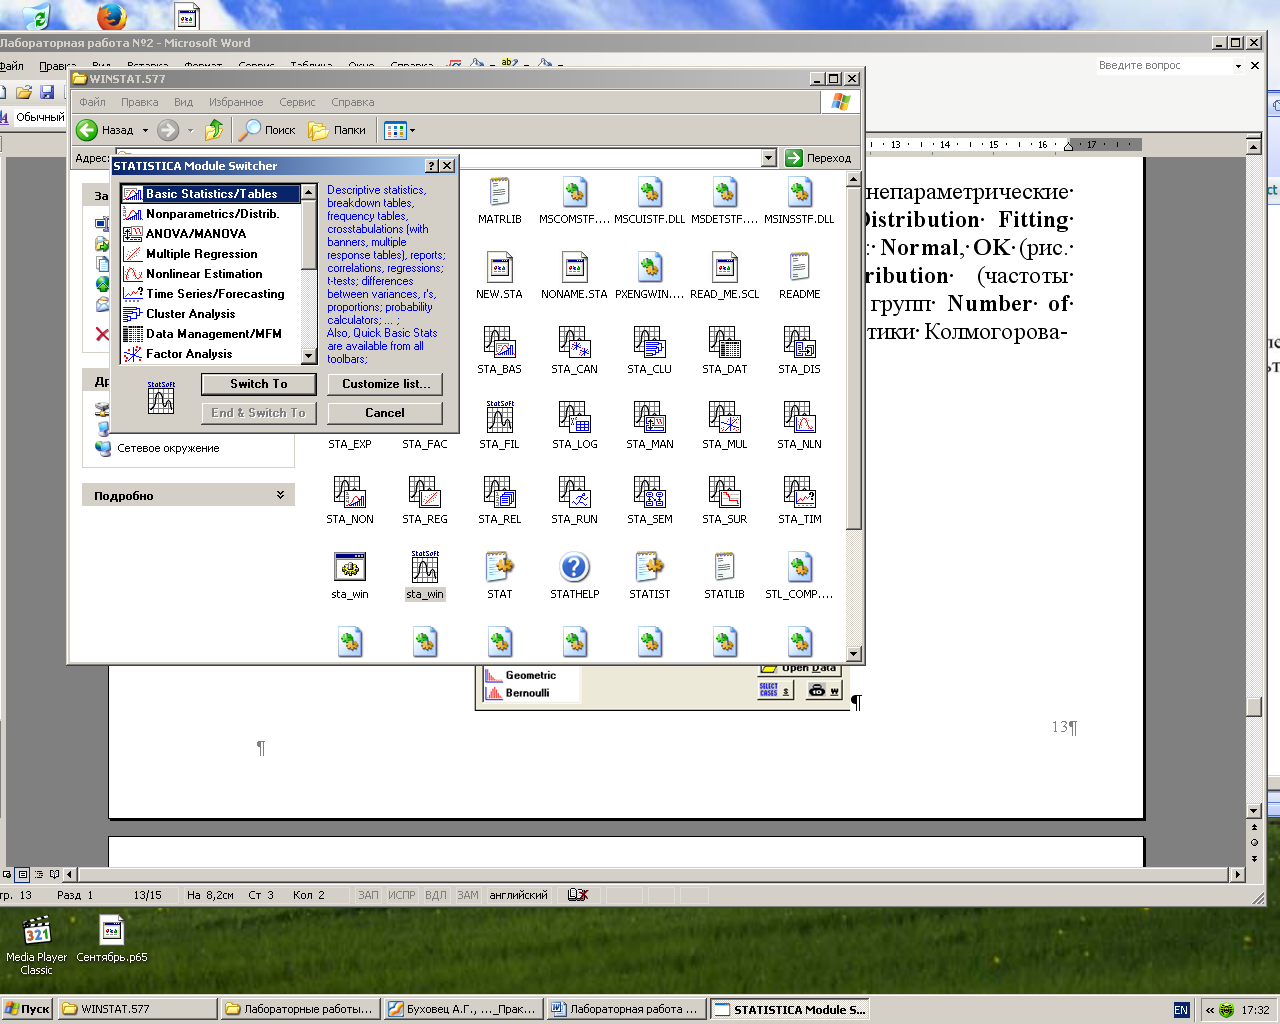Select the STATIST file icon
The height and width of the screenshot is (1024, 1280).
click(649, 568)
